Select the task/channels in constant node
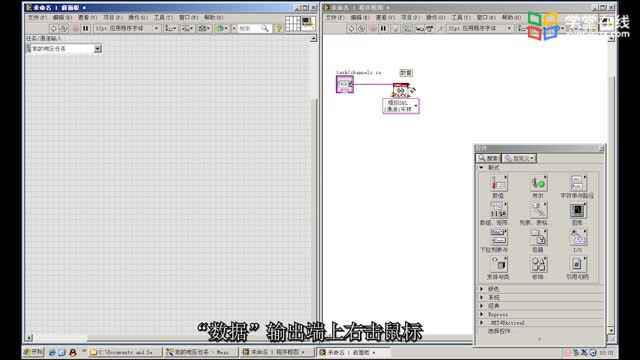 (345, 84)
